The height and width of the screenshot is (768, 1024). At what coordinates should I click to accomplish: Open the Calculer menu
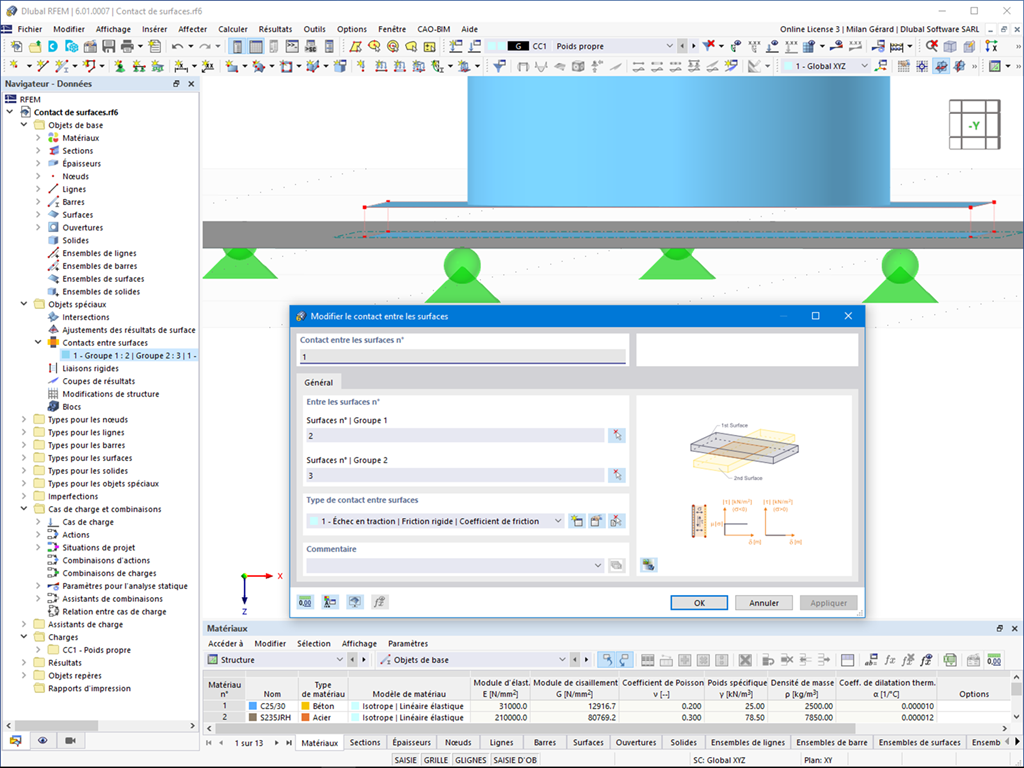[x=232, y=29]
